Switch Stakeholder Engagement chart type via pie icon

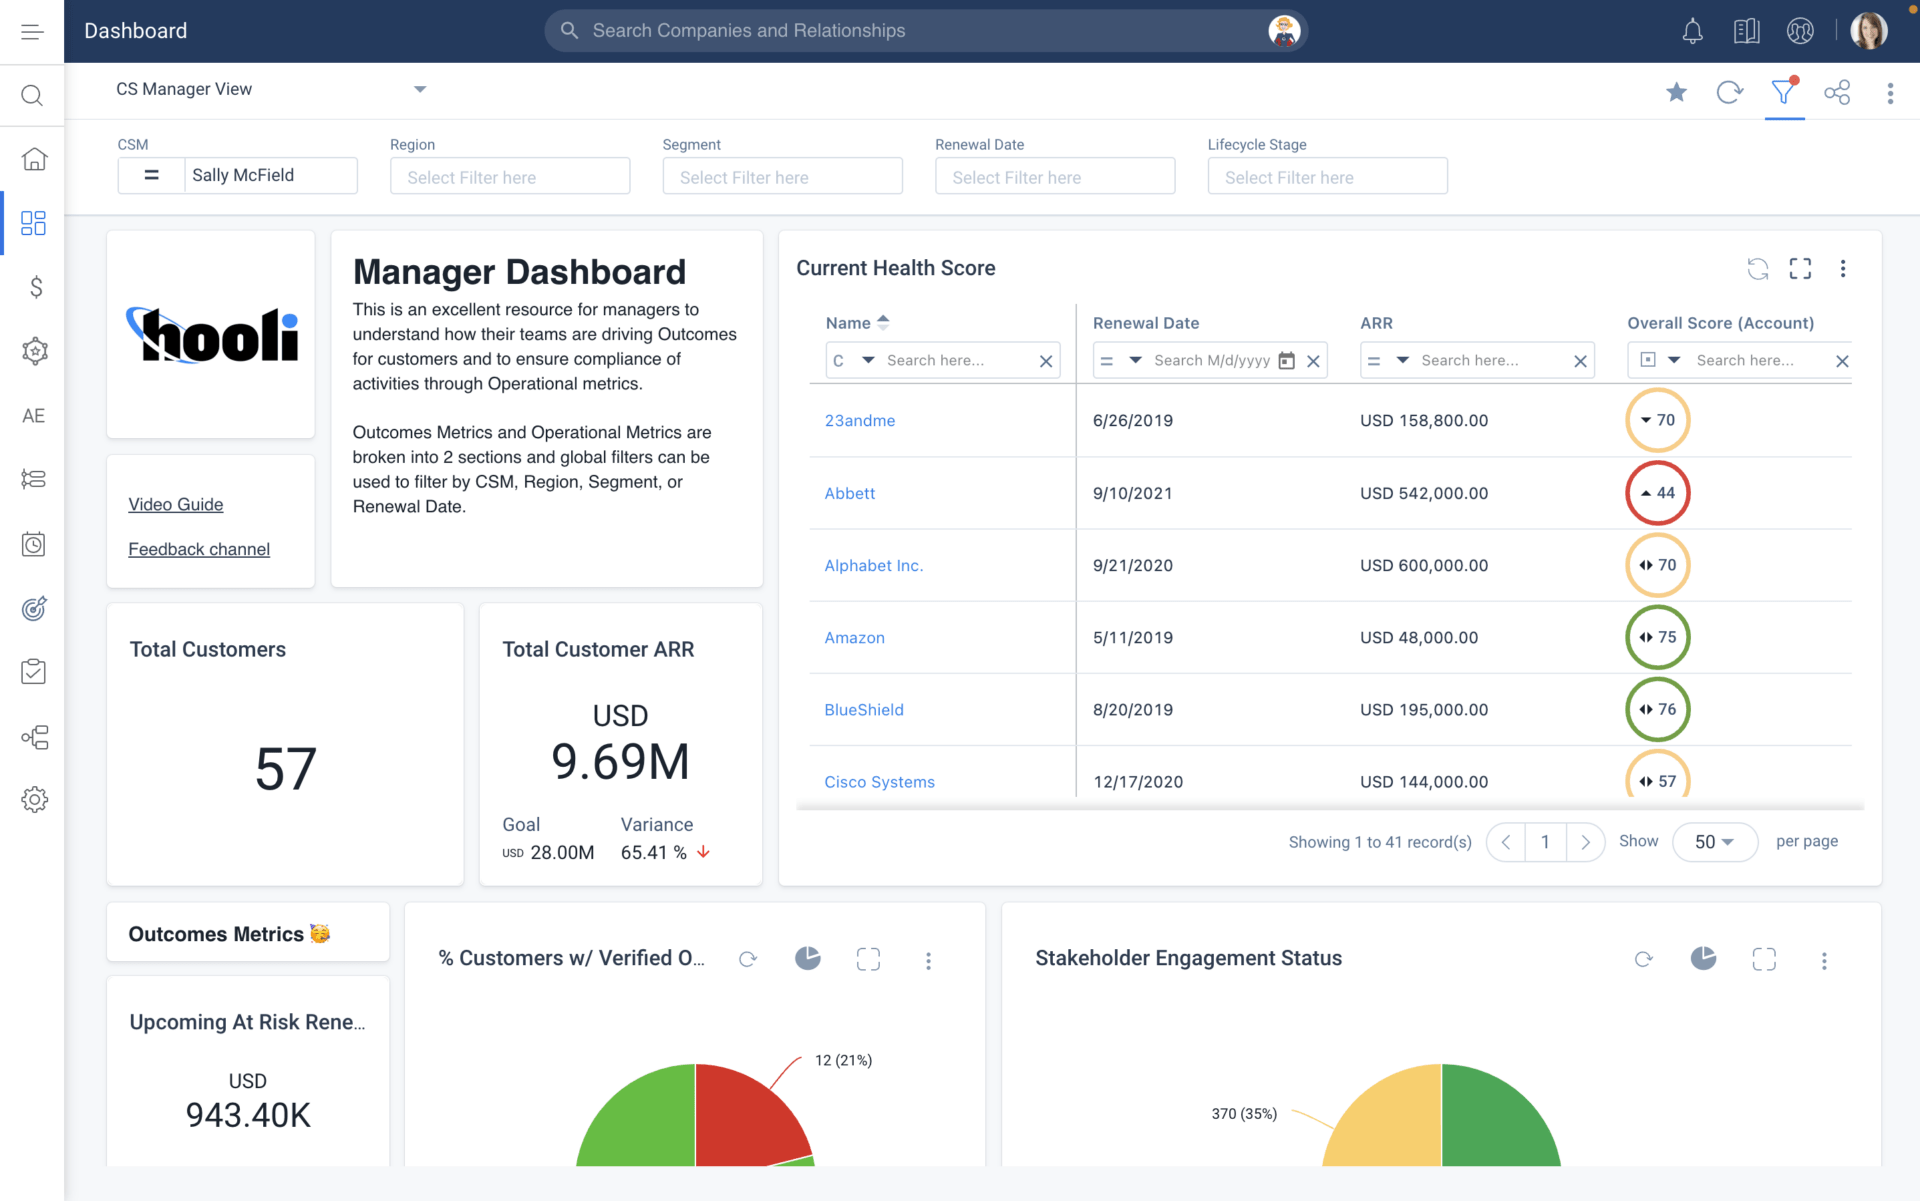(x=1703, y=958)
